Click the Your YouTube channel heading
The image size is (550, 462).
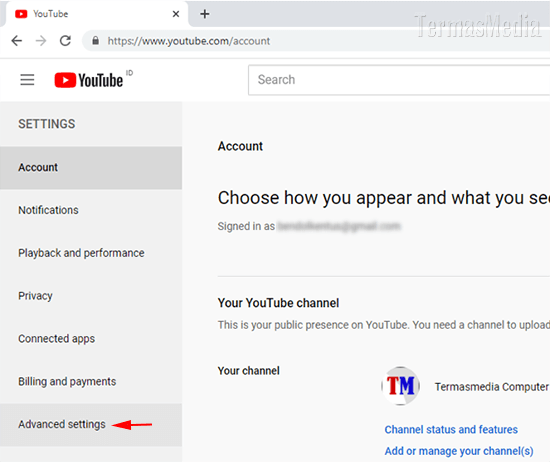click(278, 303)
